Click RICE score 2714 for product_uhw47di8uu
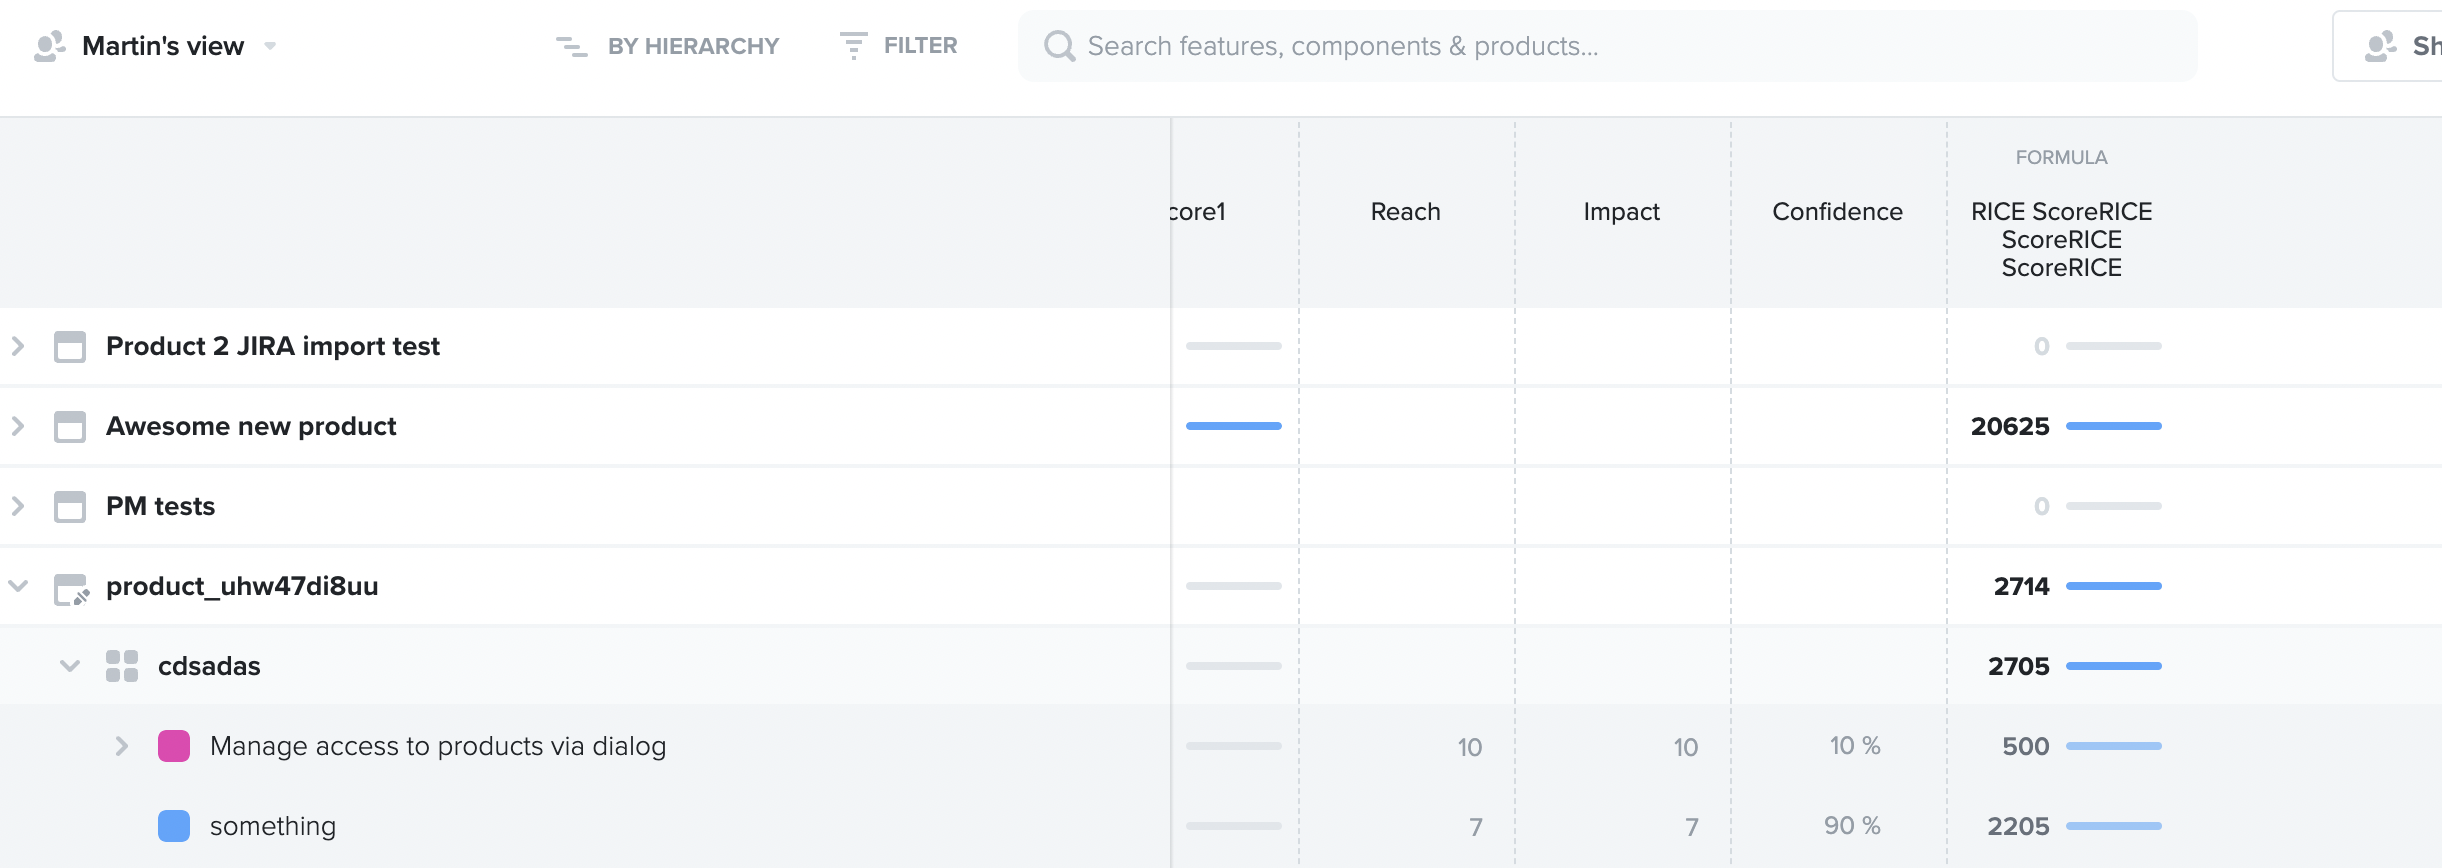Screen dimensions: 2442x868 pyautogui.click(x=2021, y=586)
